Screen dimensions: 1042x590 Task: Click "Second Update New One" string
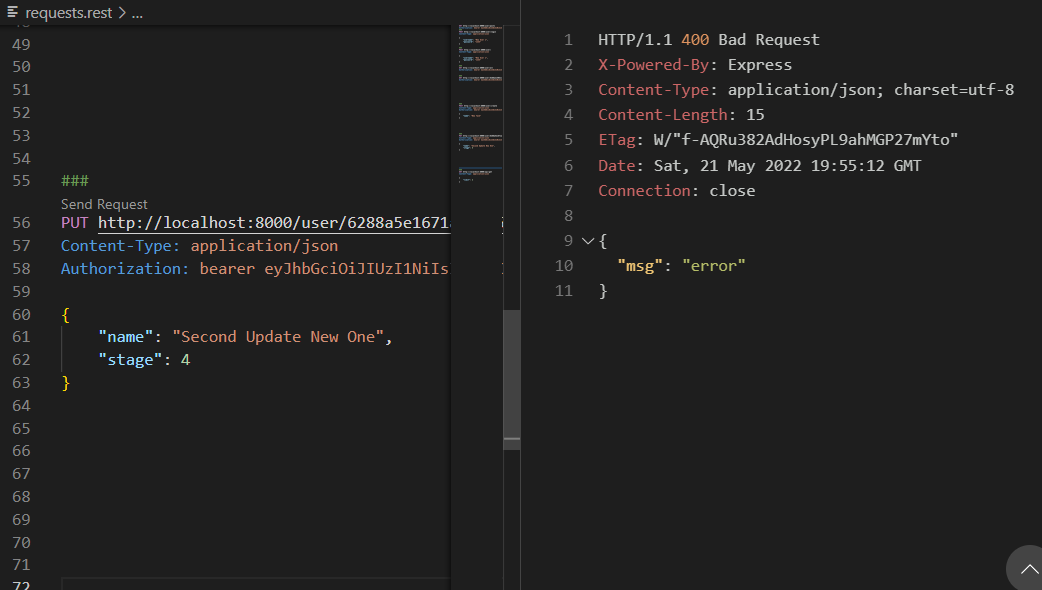pyautogui.click(x=278, y=337)
